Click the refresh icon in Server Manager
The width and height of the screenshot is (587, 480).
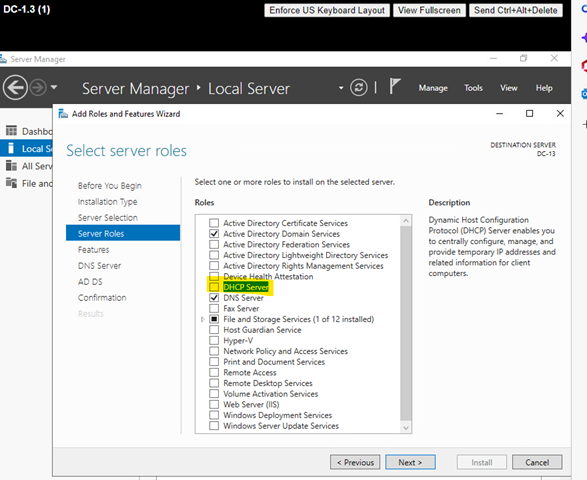pos(359,88)
